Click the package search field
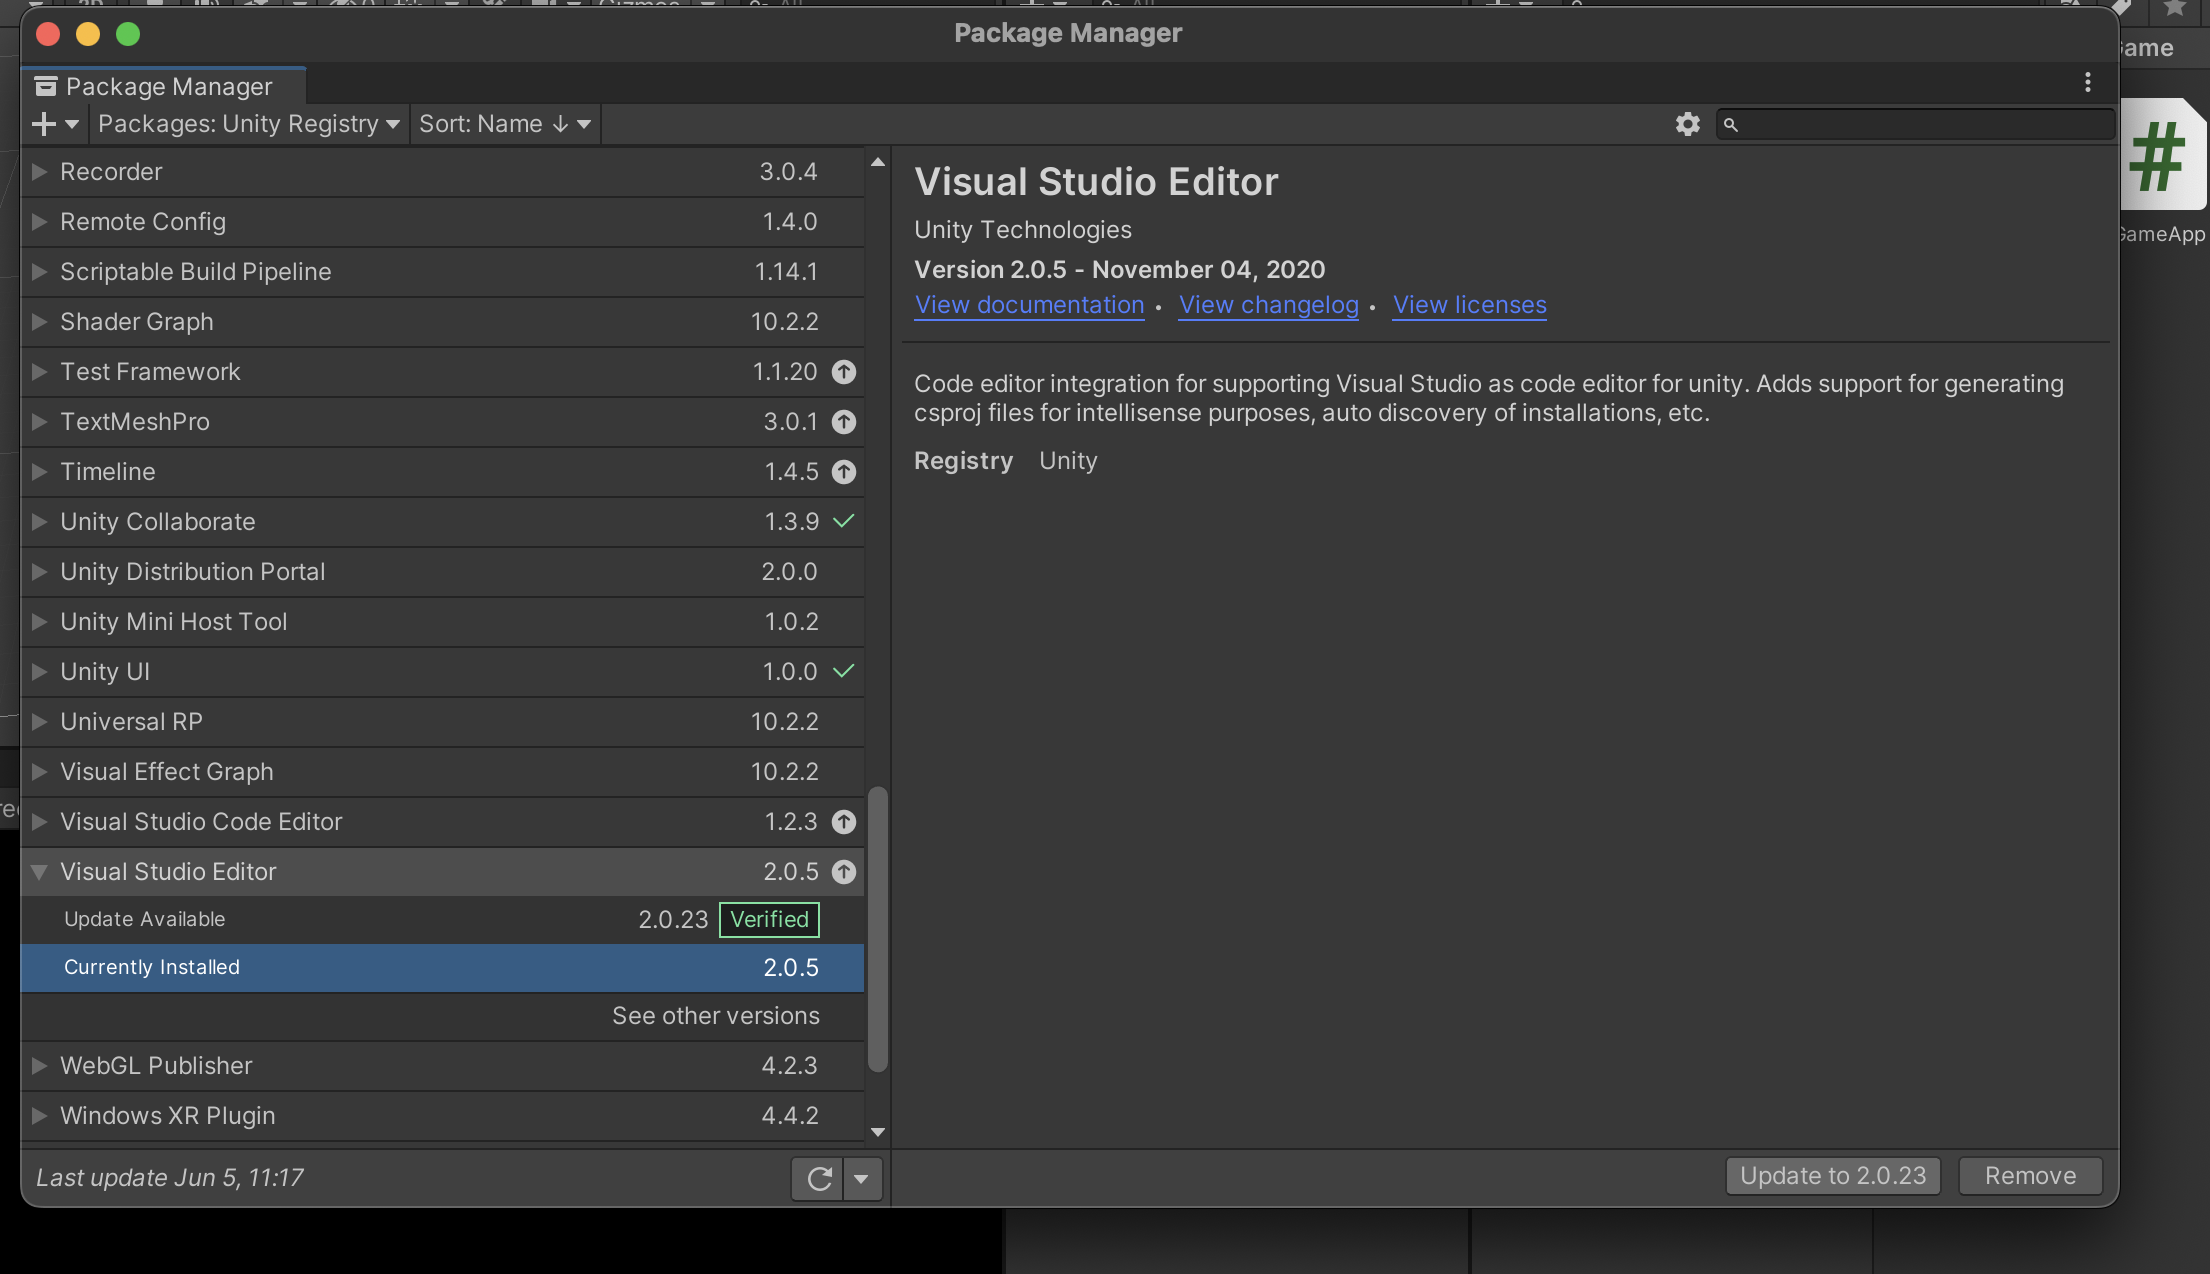Image resolution: width=2210 pixels, height=1274 pixels. (1915, 125)
